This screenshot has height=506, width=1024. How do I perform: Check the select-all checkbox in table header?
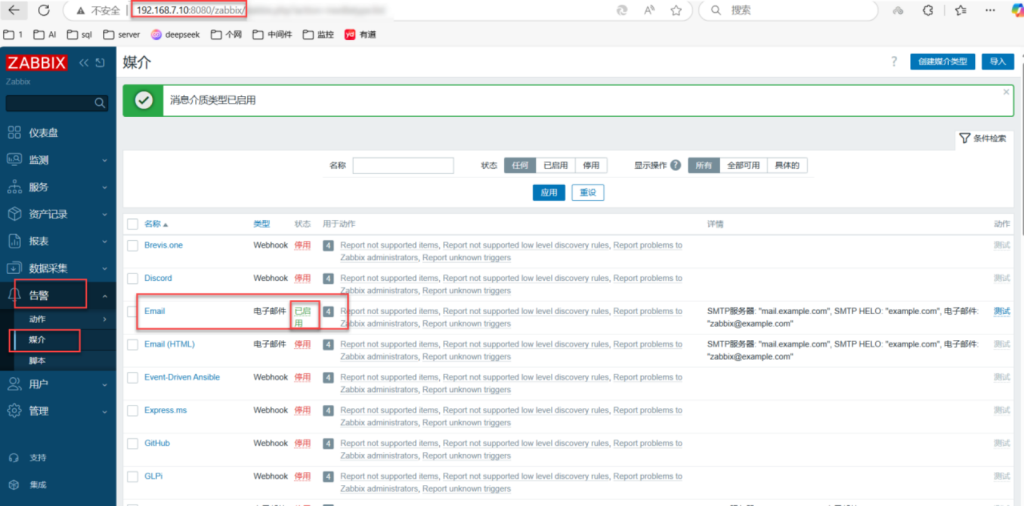pos(132,224)
